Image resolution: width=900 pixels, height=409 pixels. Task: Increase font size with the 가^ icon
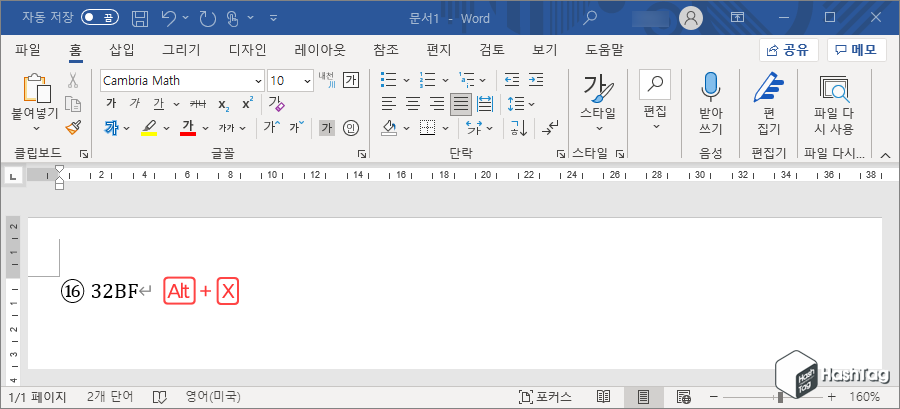tap(271, 127)
